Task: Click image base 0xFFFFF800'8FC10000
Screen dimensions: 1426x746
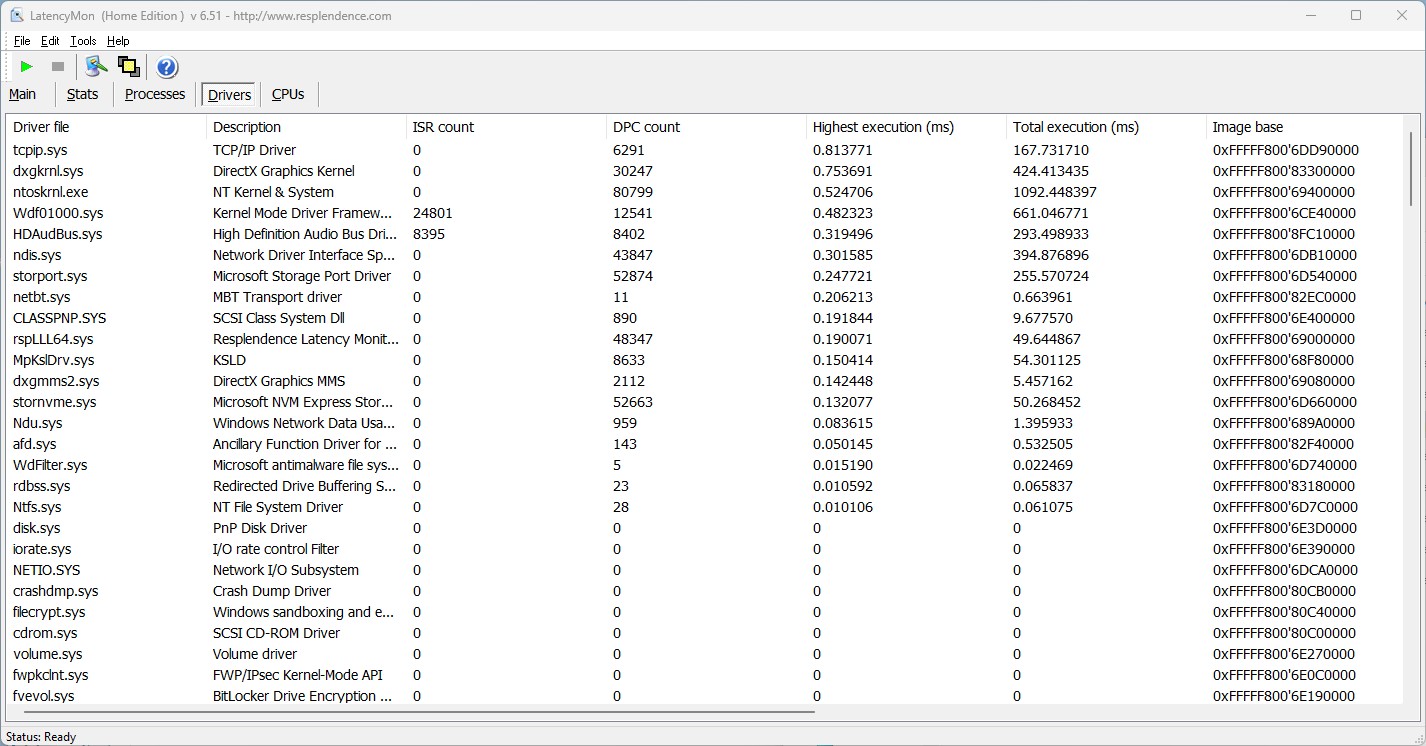Action: tap(1285, 234)
